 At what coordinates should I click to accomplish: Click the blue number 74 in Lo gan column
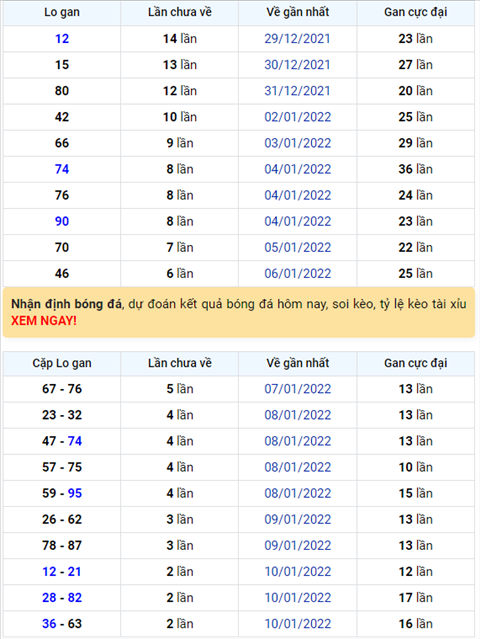(62, 169)
